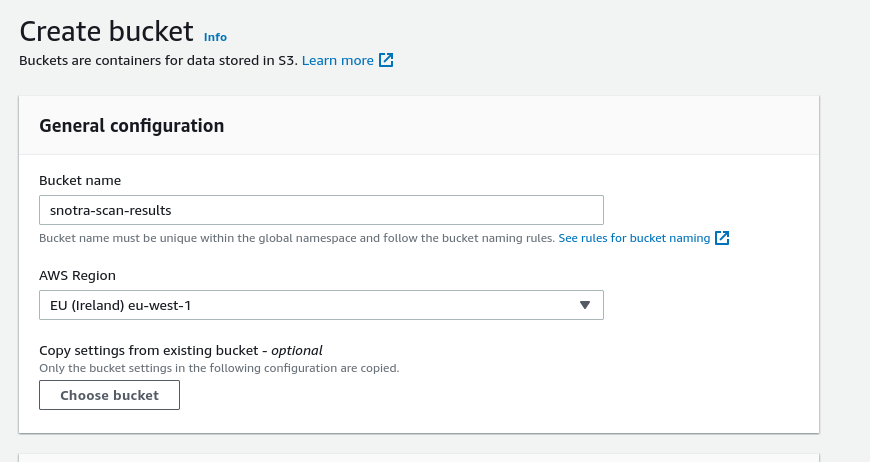Click external-link icon beside bucket naming rules
This screenshot has height=462, width=870.
(722, 238)
